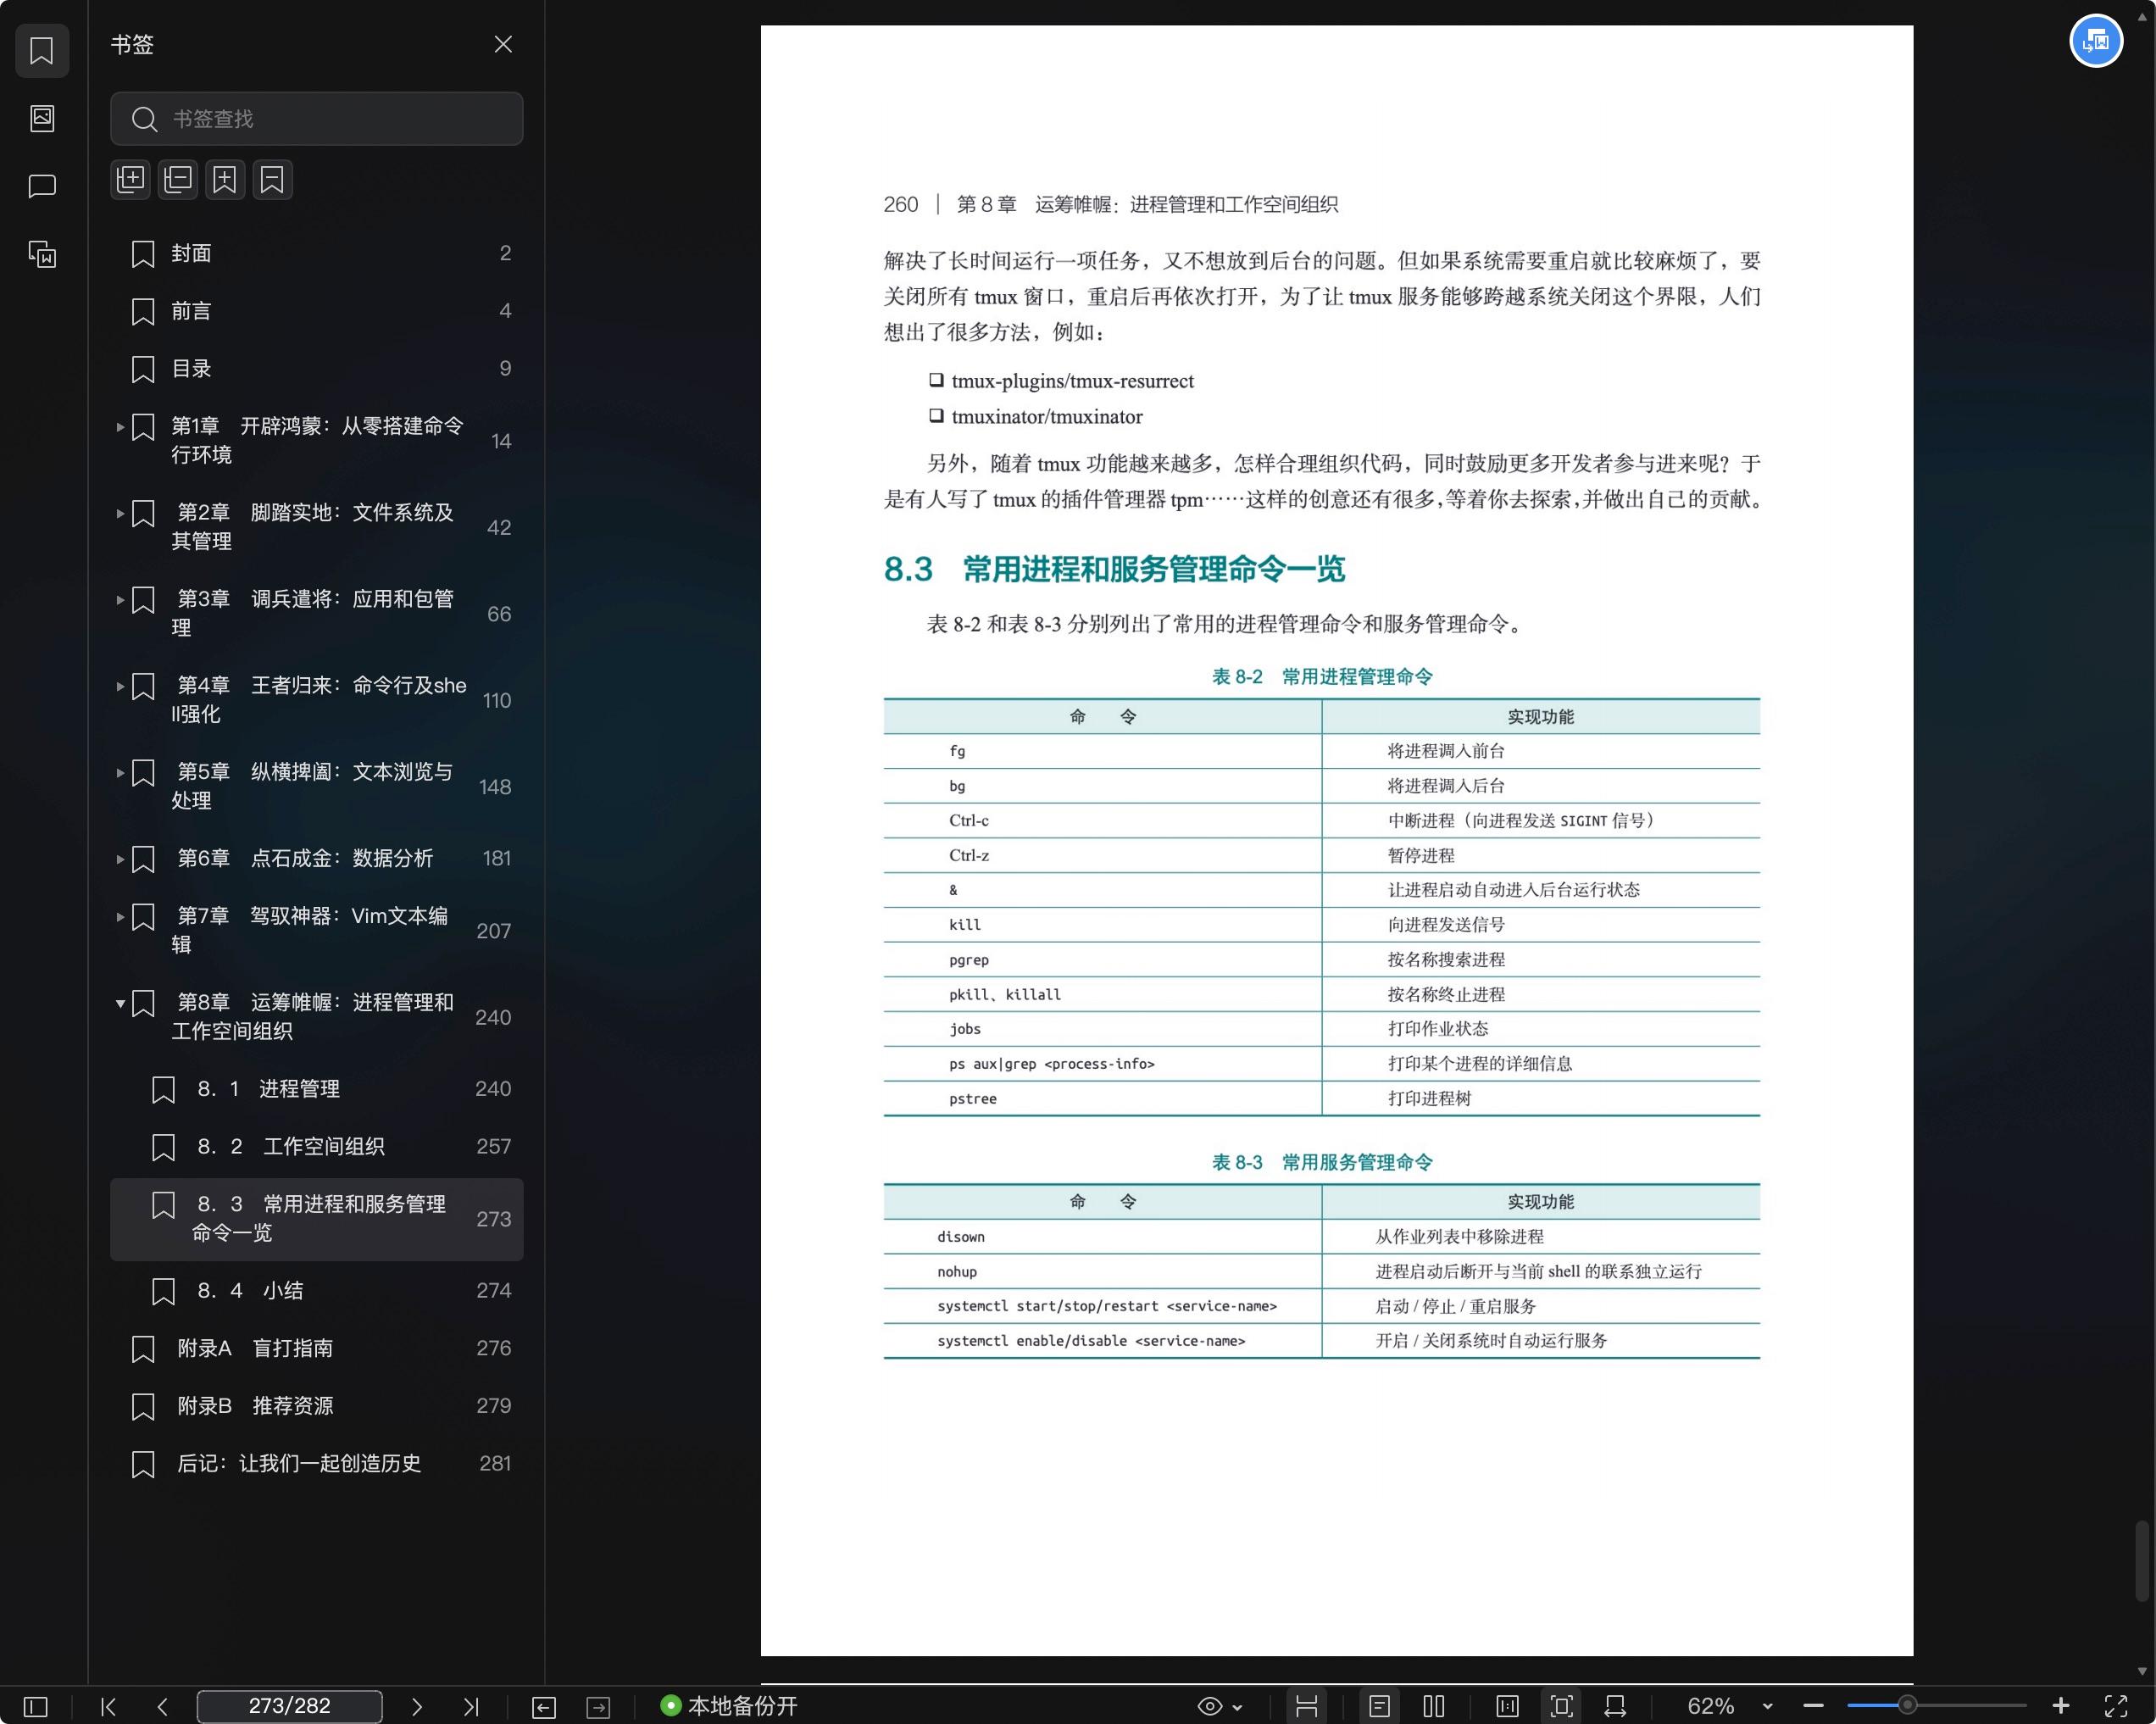Click the 8.3 section heading in the page
The width and height of the screenshot is (2156, 1724).
1114,569
